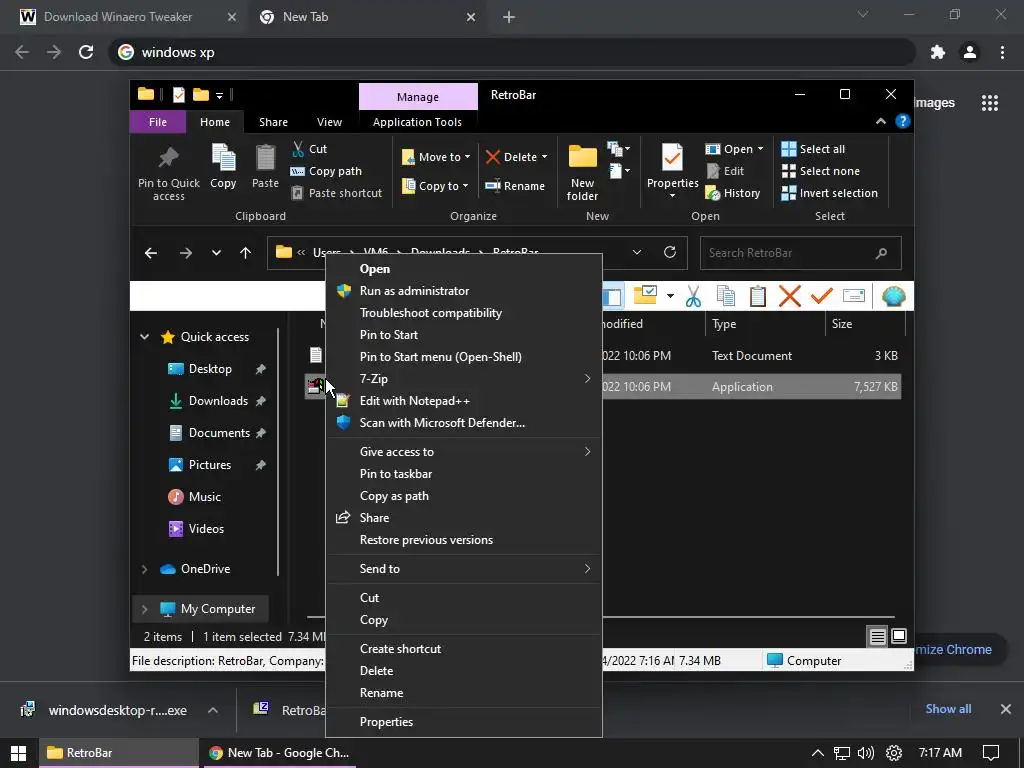Click the volume speaker tray icon
This screenshot has width=1024, height=768.
(x=866, y=753)
